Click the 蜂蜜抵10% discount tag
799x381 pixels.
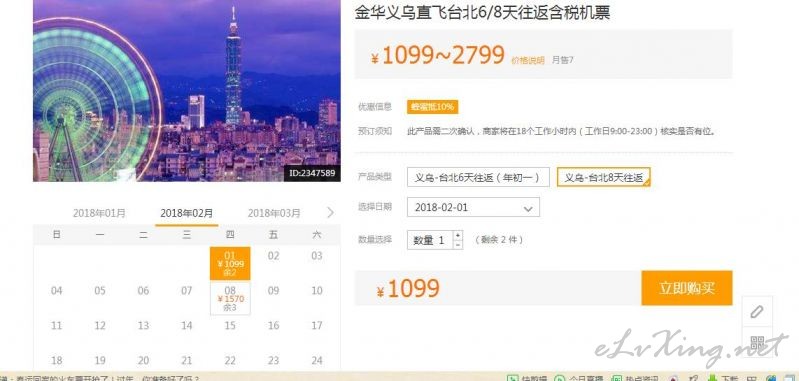pos(432,107)
